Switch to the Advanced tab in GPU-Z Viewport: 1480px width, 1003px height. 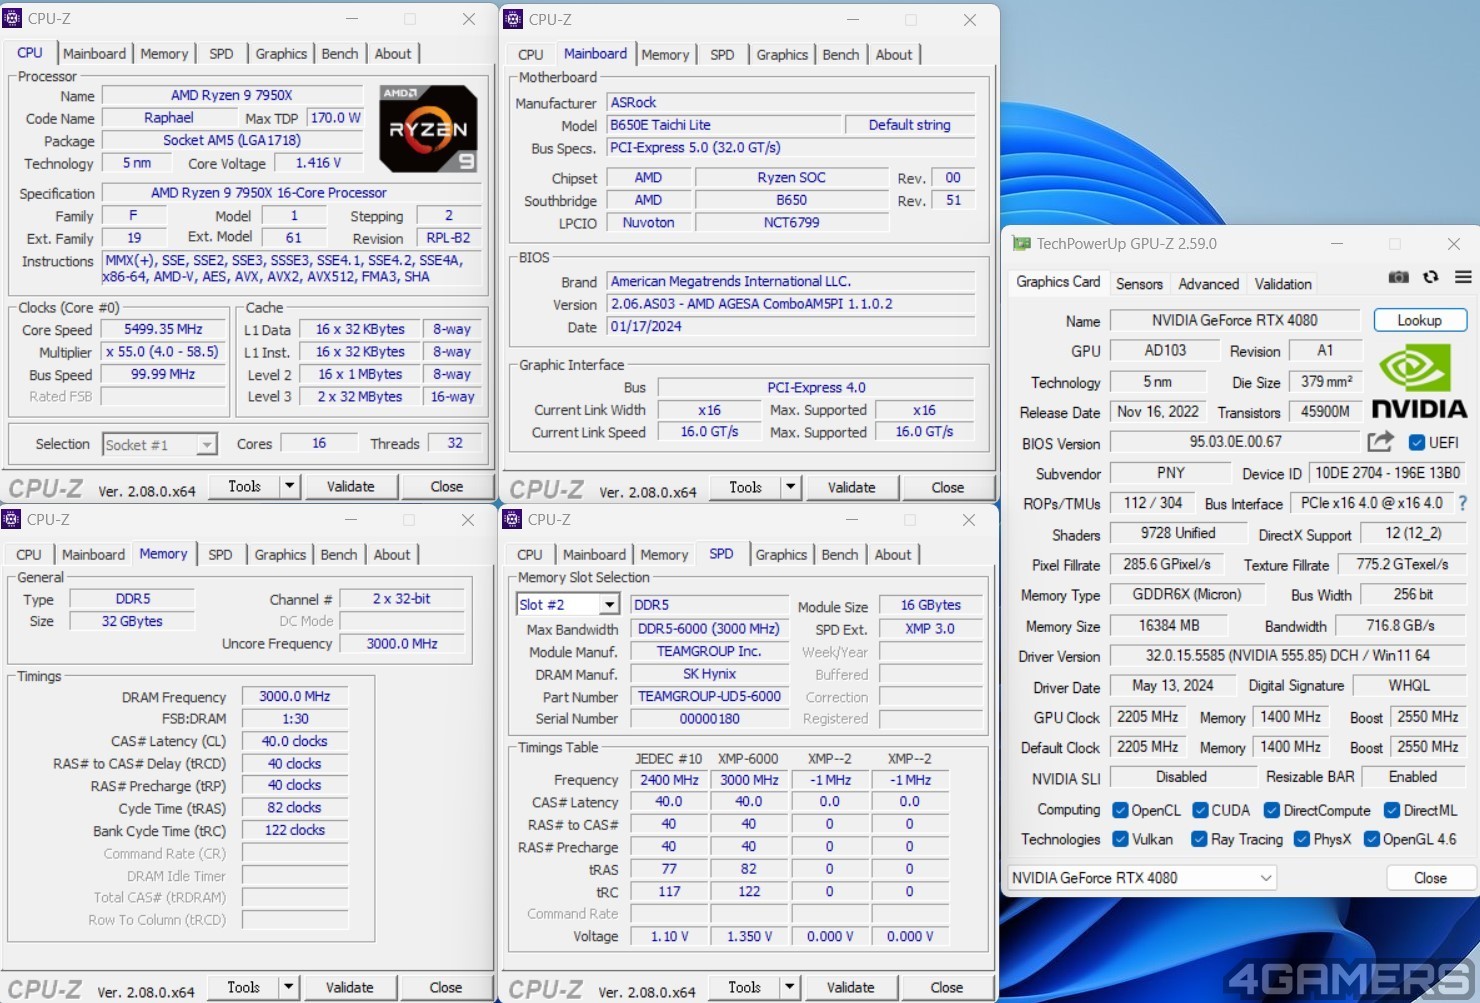coord(1208,284)
